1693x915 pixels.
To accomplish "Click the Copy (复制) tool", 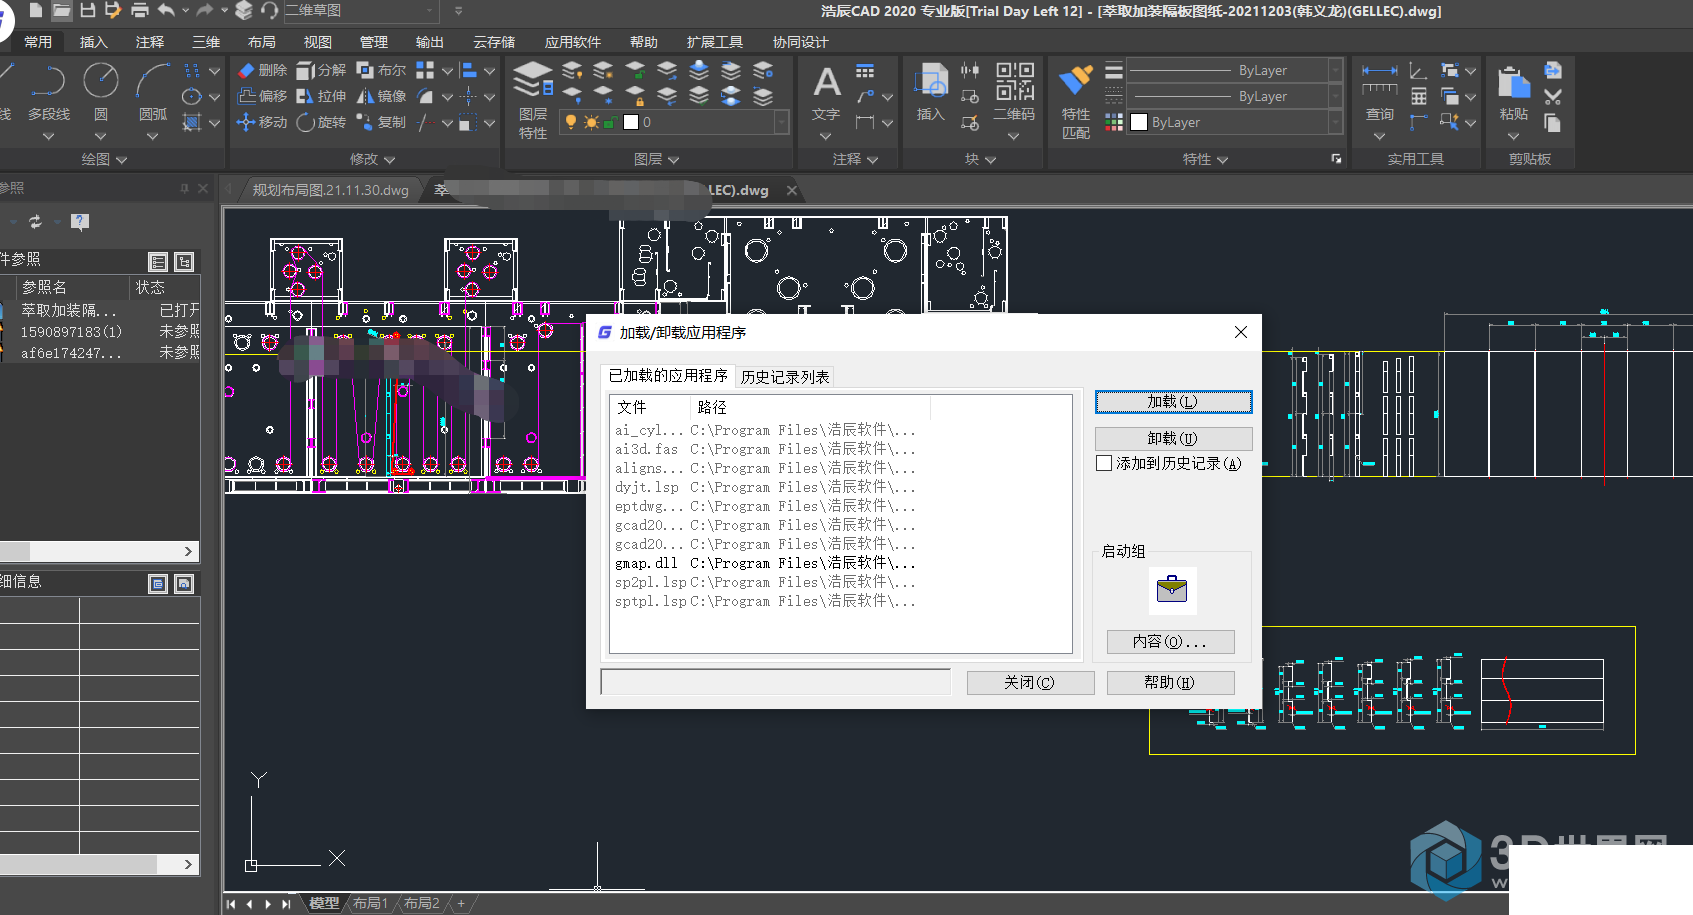I will (381, 122).
